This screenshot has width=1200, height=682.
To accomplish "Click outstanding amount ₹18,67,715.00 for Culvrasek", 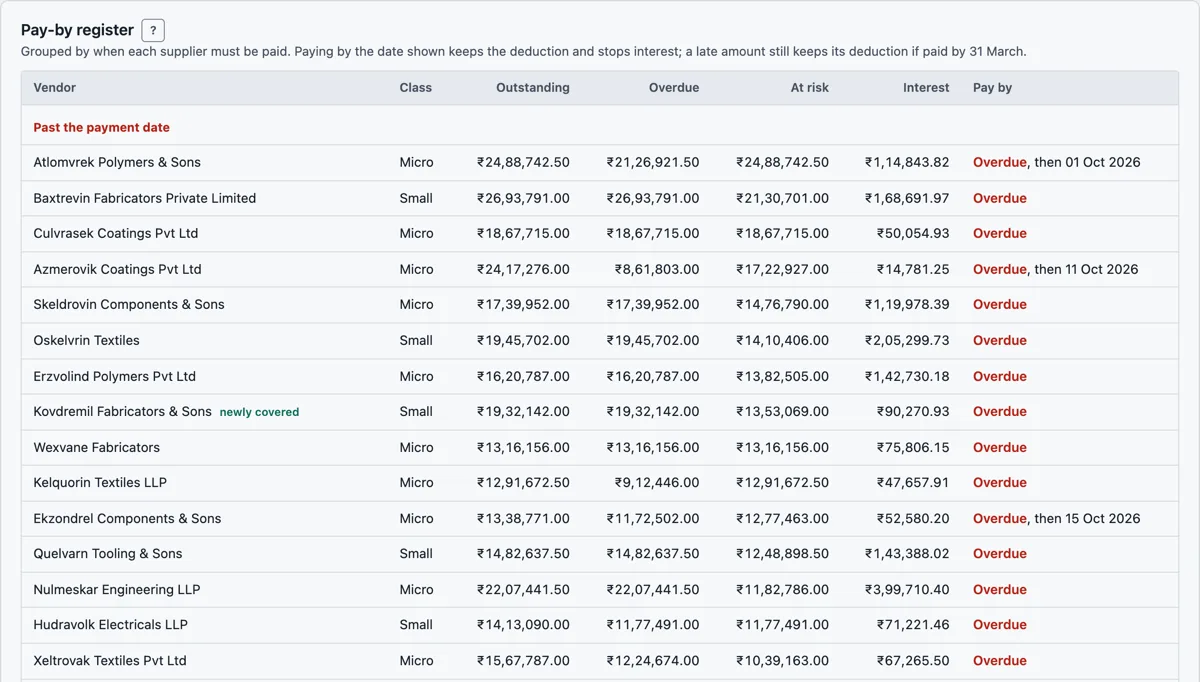I will click(523, 233).
